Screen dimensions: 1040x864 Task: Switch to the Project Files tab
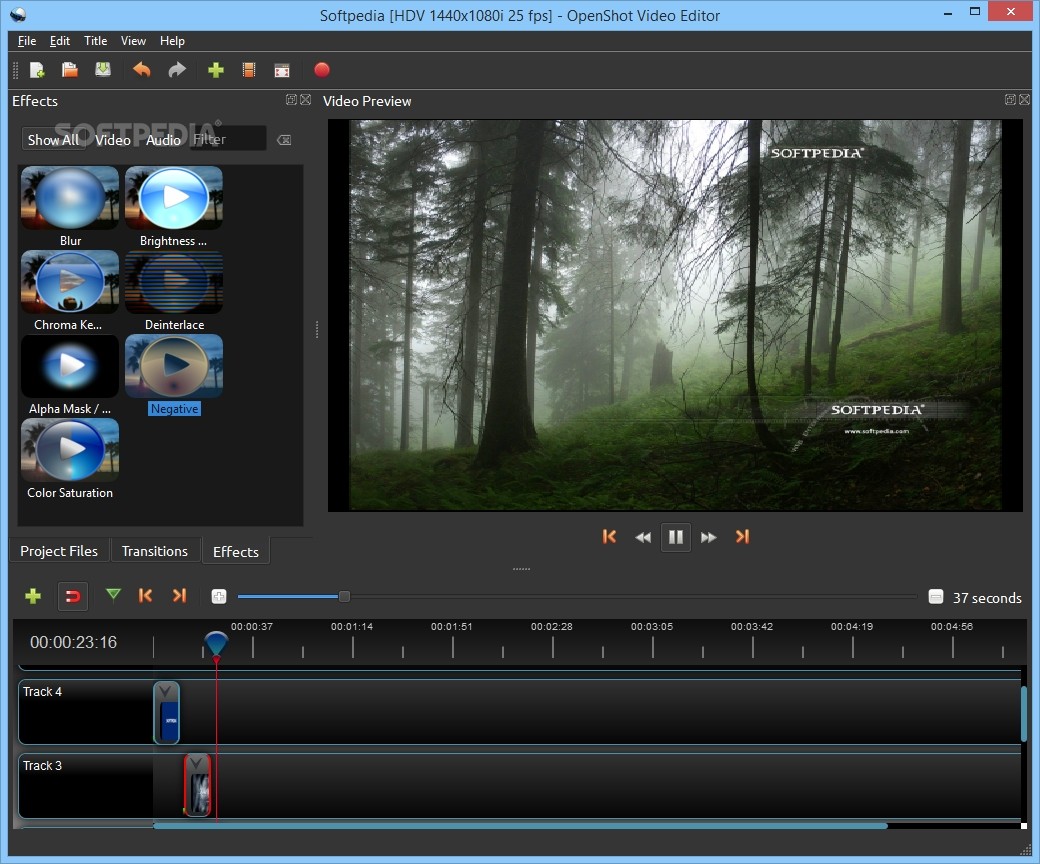tap(59, 551)
